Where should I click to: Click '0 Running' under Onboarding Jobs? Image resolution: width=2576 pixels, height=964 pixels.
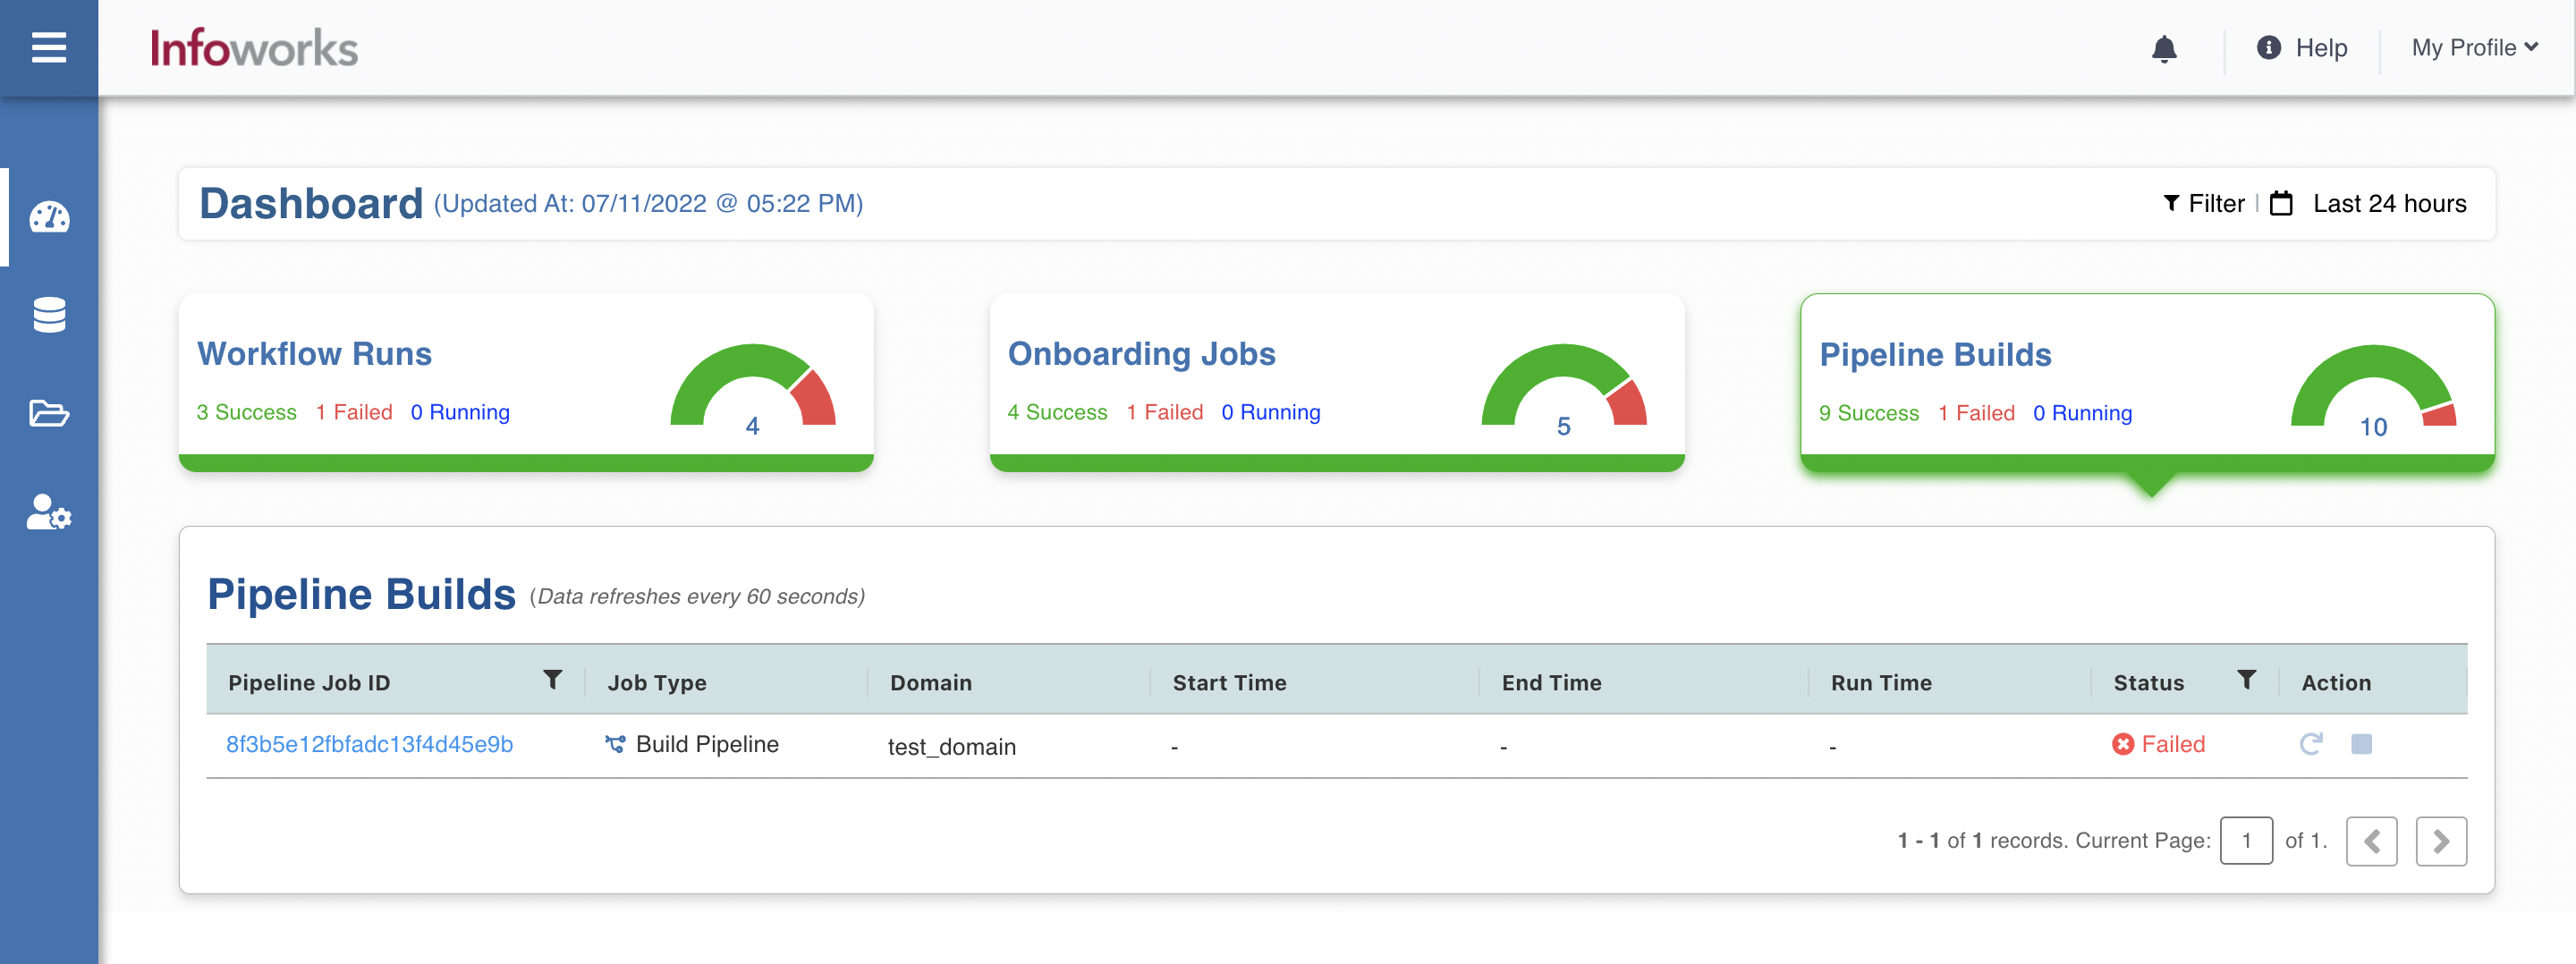(x=1271, y=412)
